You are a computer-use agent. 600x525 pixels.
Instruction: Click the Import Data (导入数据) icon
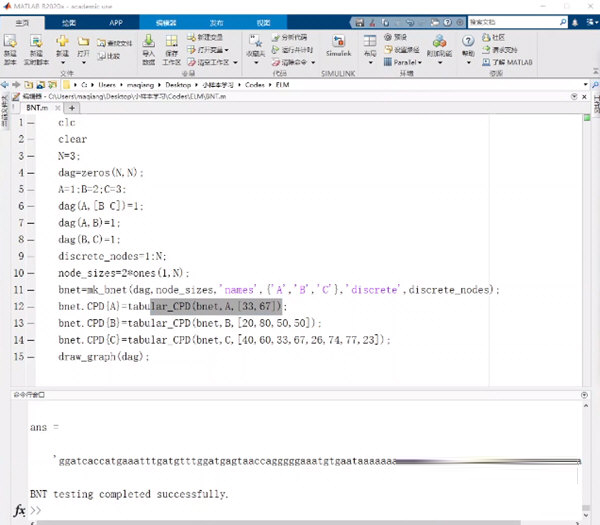click(148, 46)
